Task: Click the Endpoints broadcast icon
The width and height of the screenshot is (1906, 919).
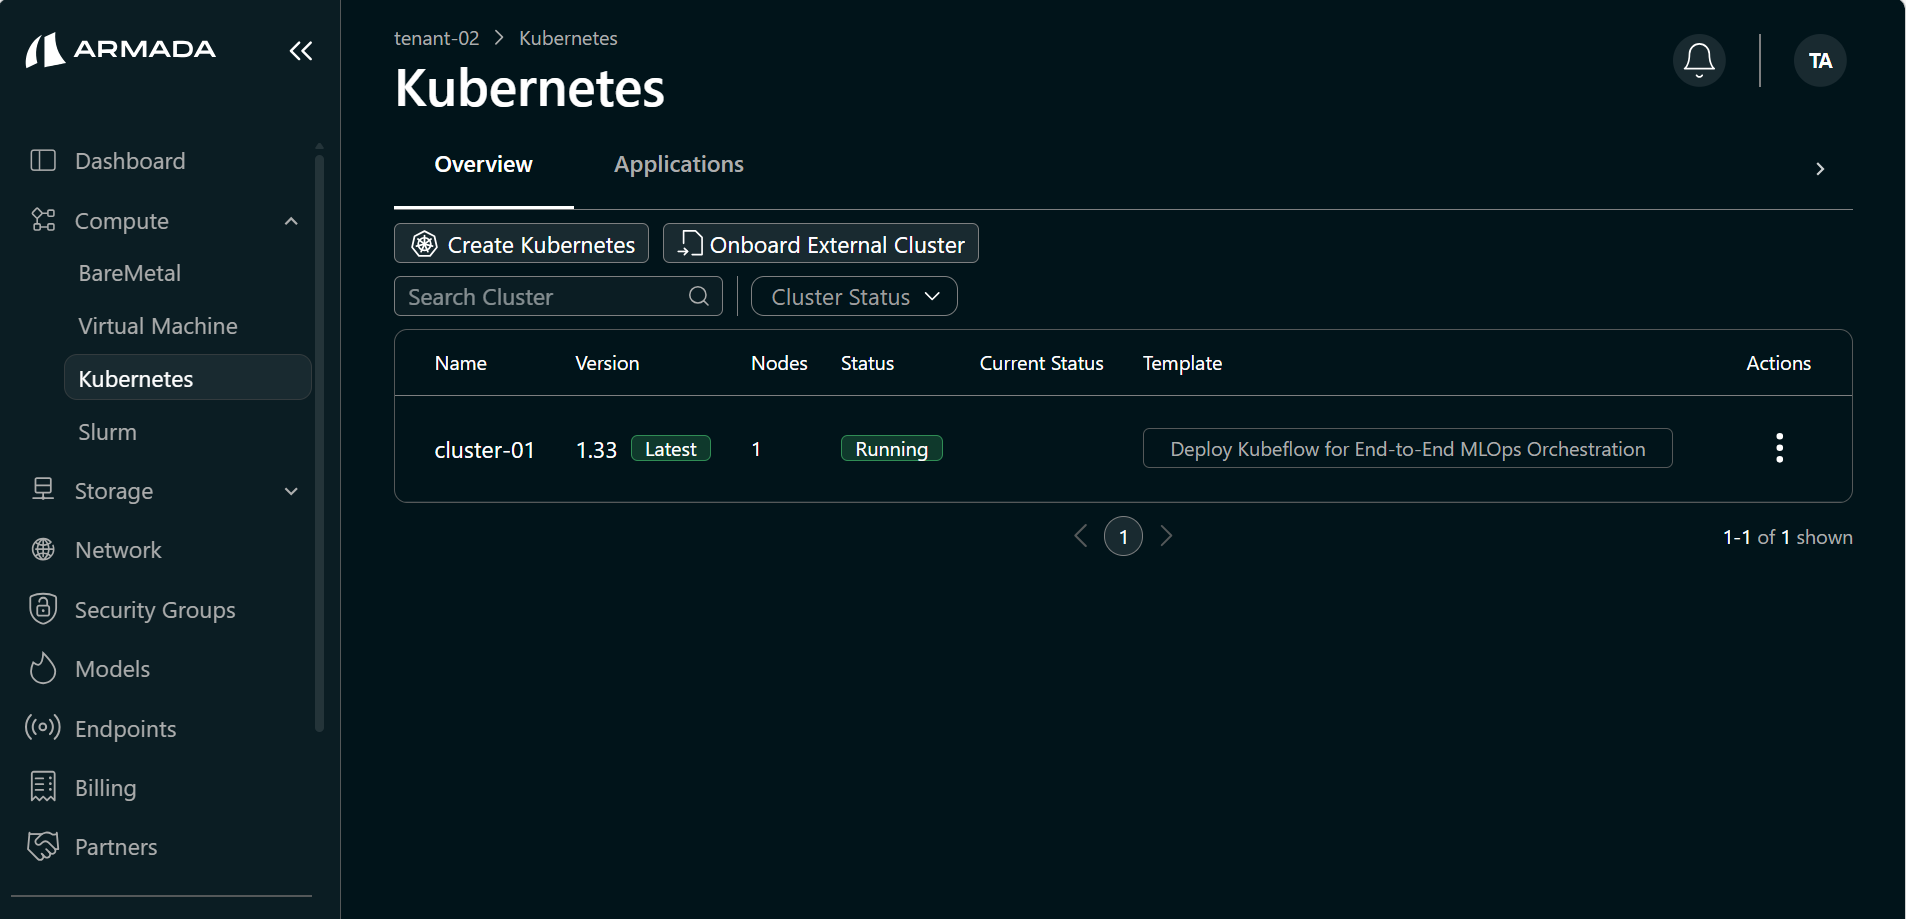Action: click(43, 727)
